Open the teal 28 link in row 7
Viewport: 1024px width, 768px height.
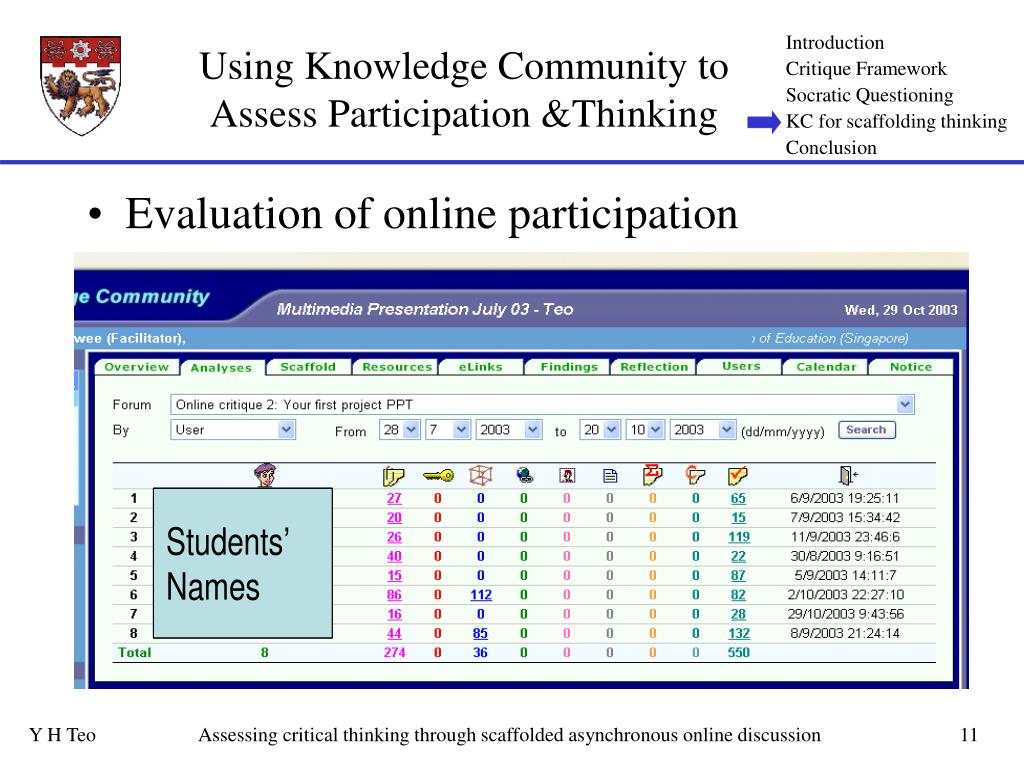pos(738,614)
